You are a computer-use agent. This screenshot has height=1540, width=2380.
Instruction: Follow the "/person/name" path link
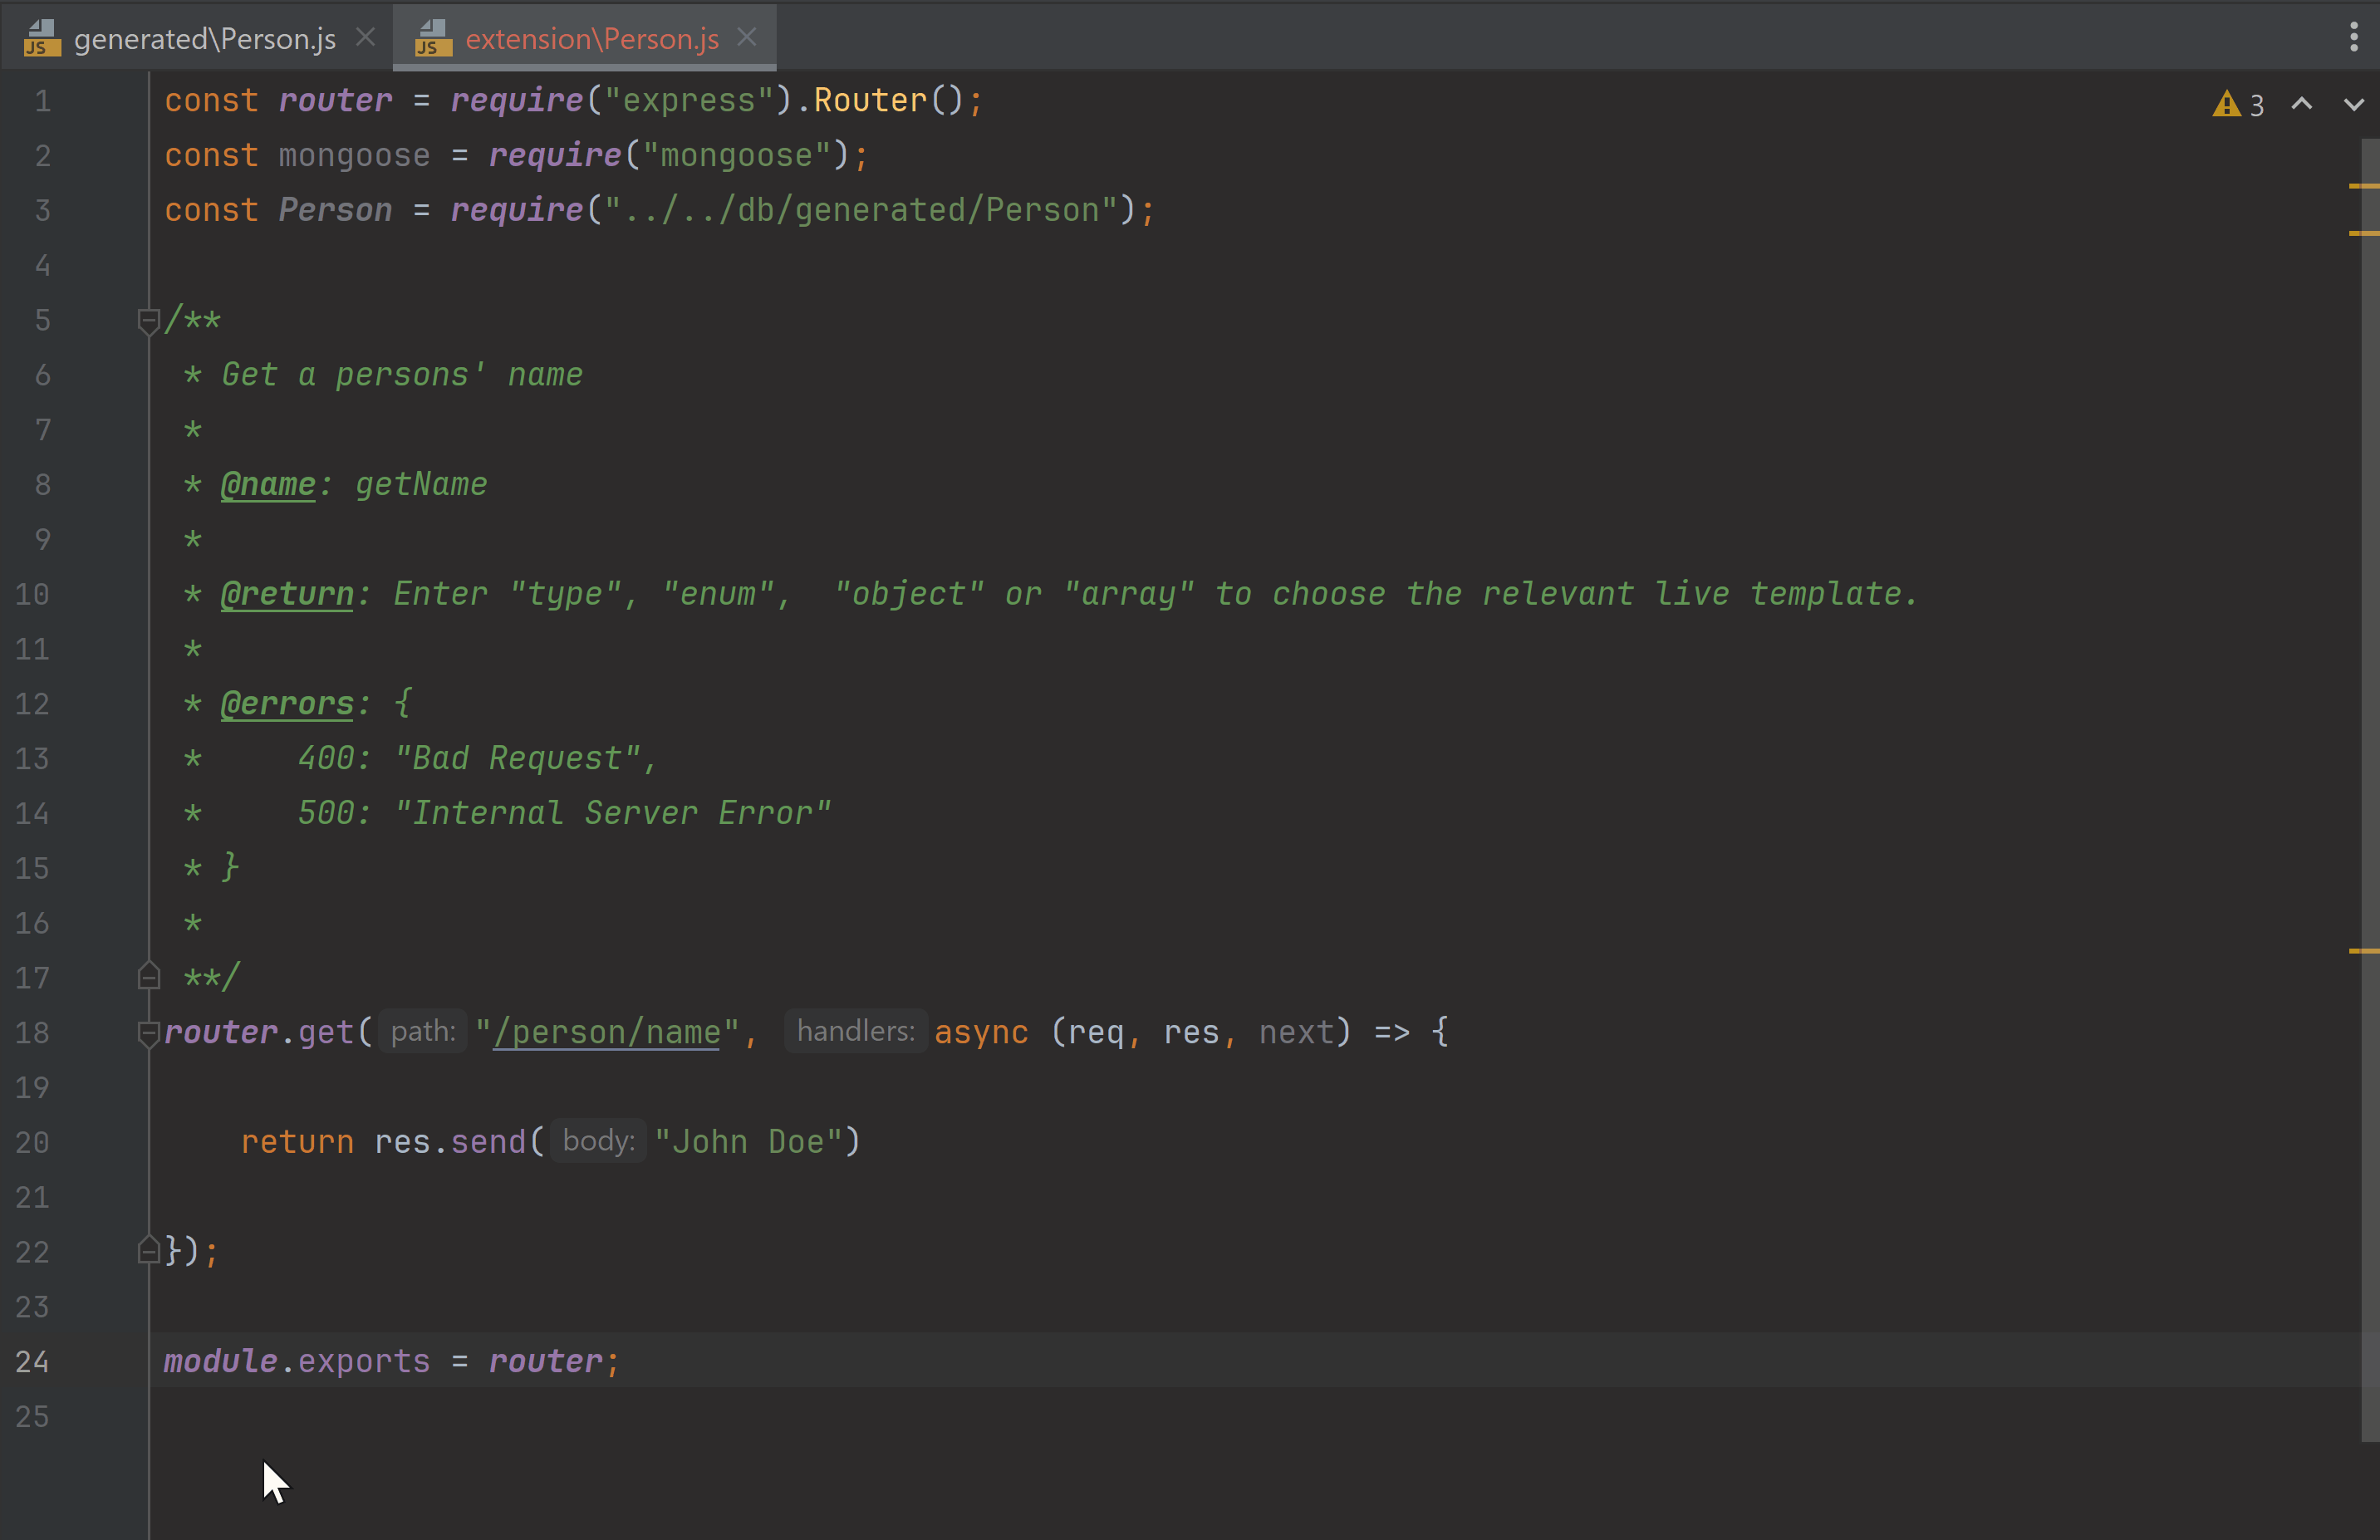[x=607, y=1032]
